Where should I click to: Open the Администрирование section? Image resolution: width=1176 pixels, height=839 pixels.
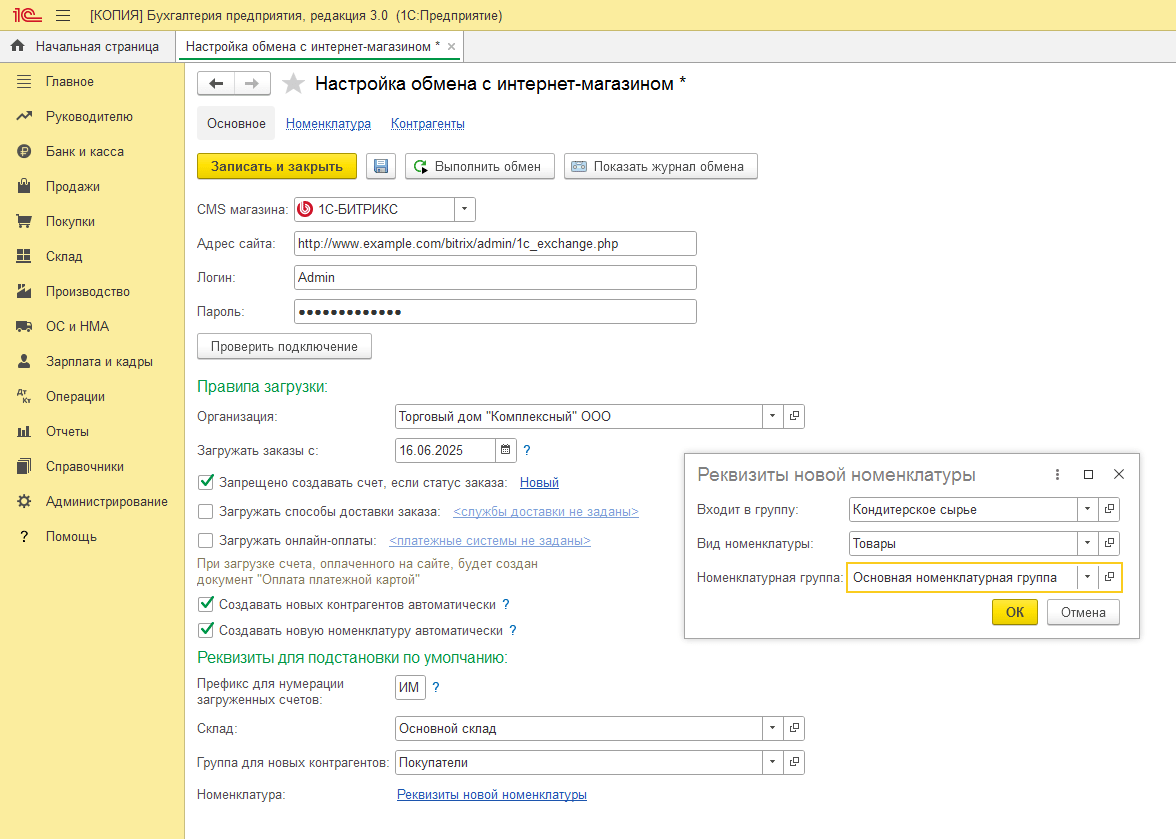click(92, 501)
